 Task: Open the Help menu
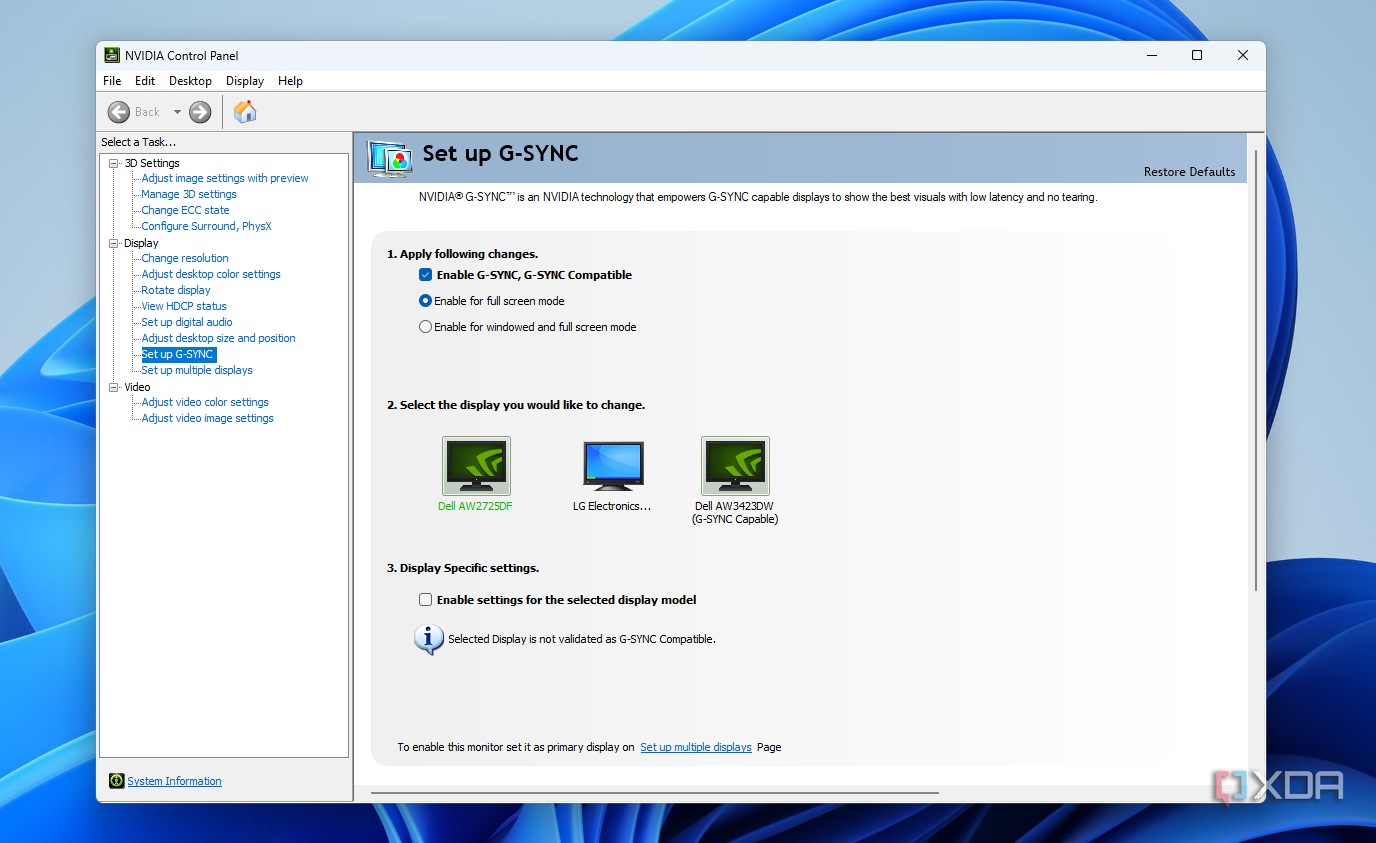(290, 81)
